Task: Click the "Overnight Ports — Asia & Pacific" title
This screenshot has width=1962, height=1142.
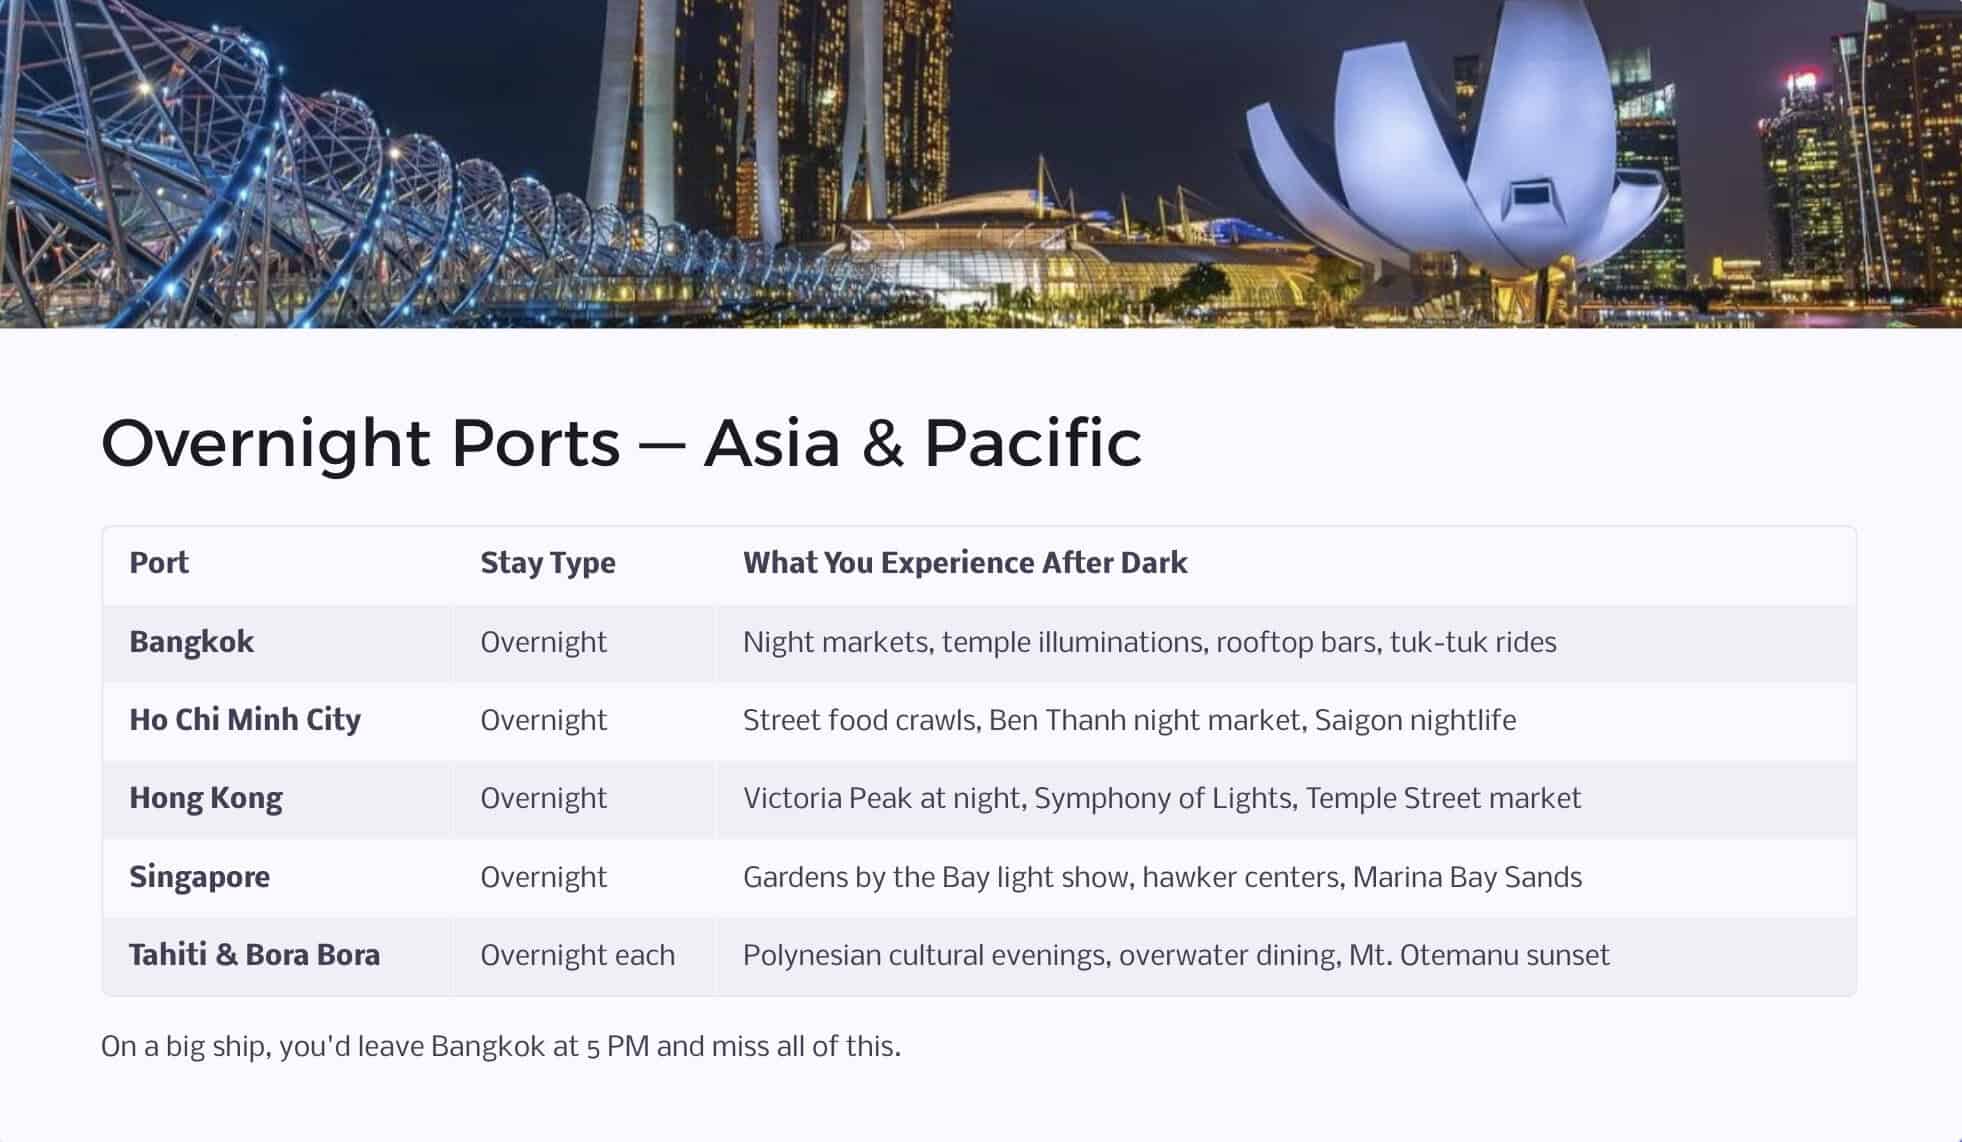Action: point(621,443)
